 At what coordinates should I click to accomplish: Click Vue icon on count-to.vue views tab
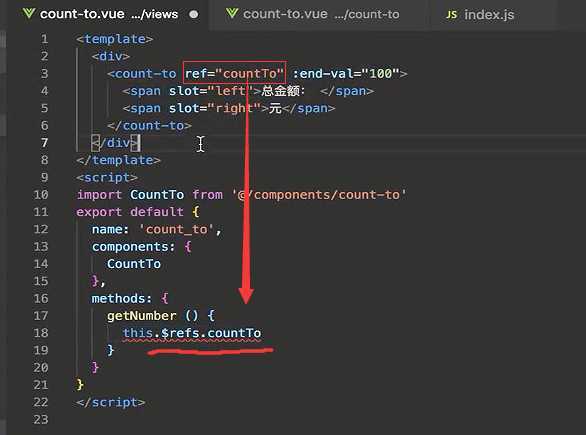pyautogui.click(x=28, y=14)
